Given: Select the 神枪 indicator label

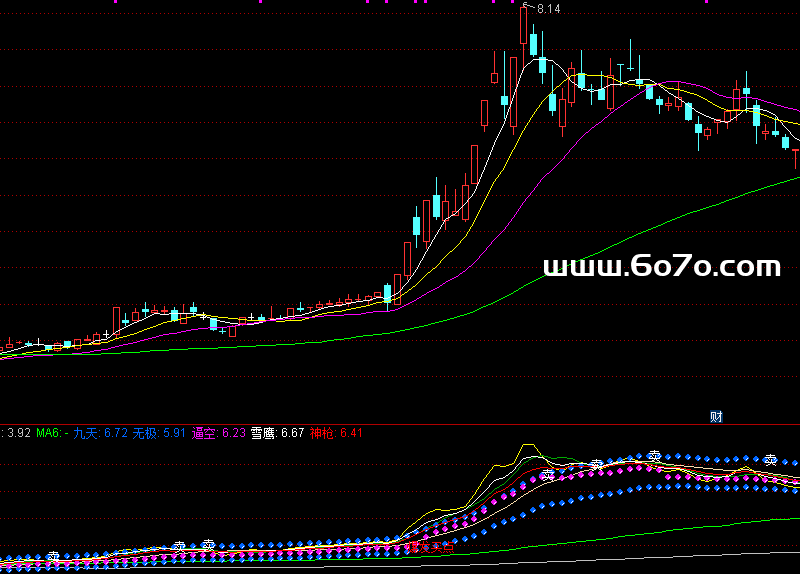Looking at the screenshot, I should (x=323, y=433).
